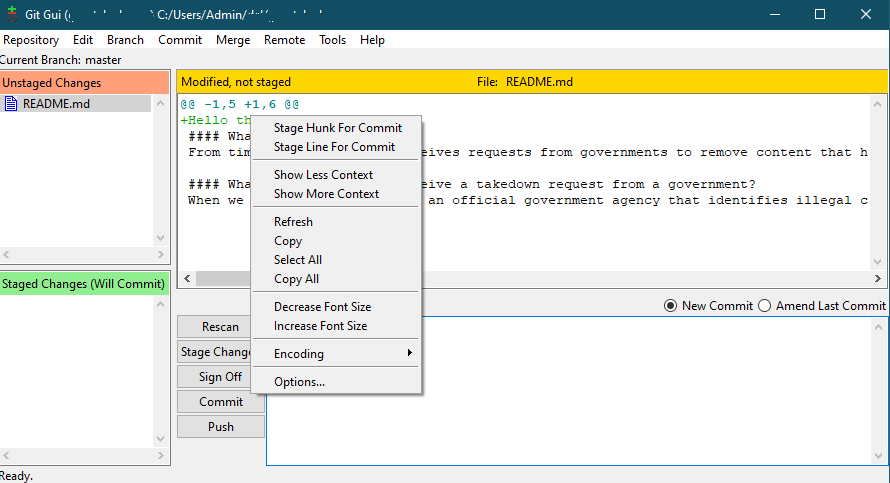Viewport: 890px width, 483px height.
Task: Click the Staged Changes list's scroll right arrow
Action: coord(161,455)
